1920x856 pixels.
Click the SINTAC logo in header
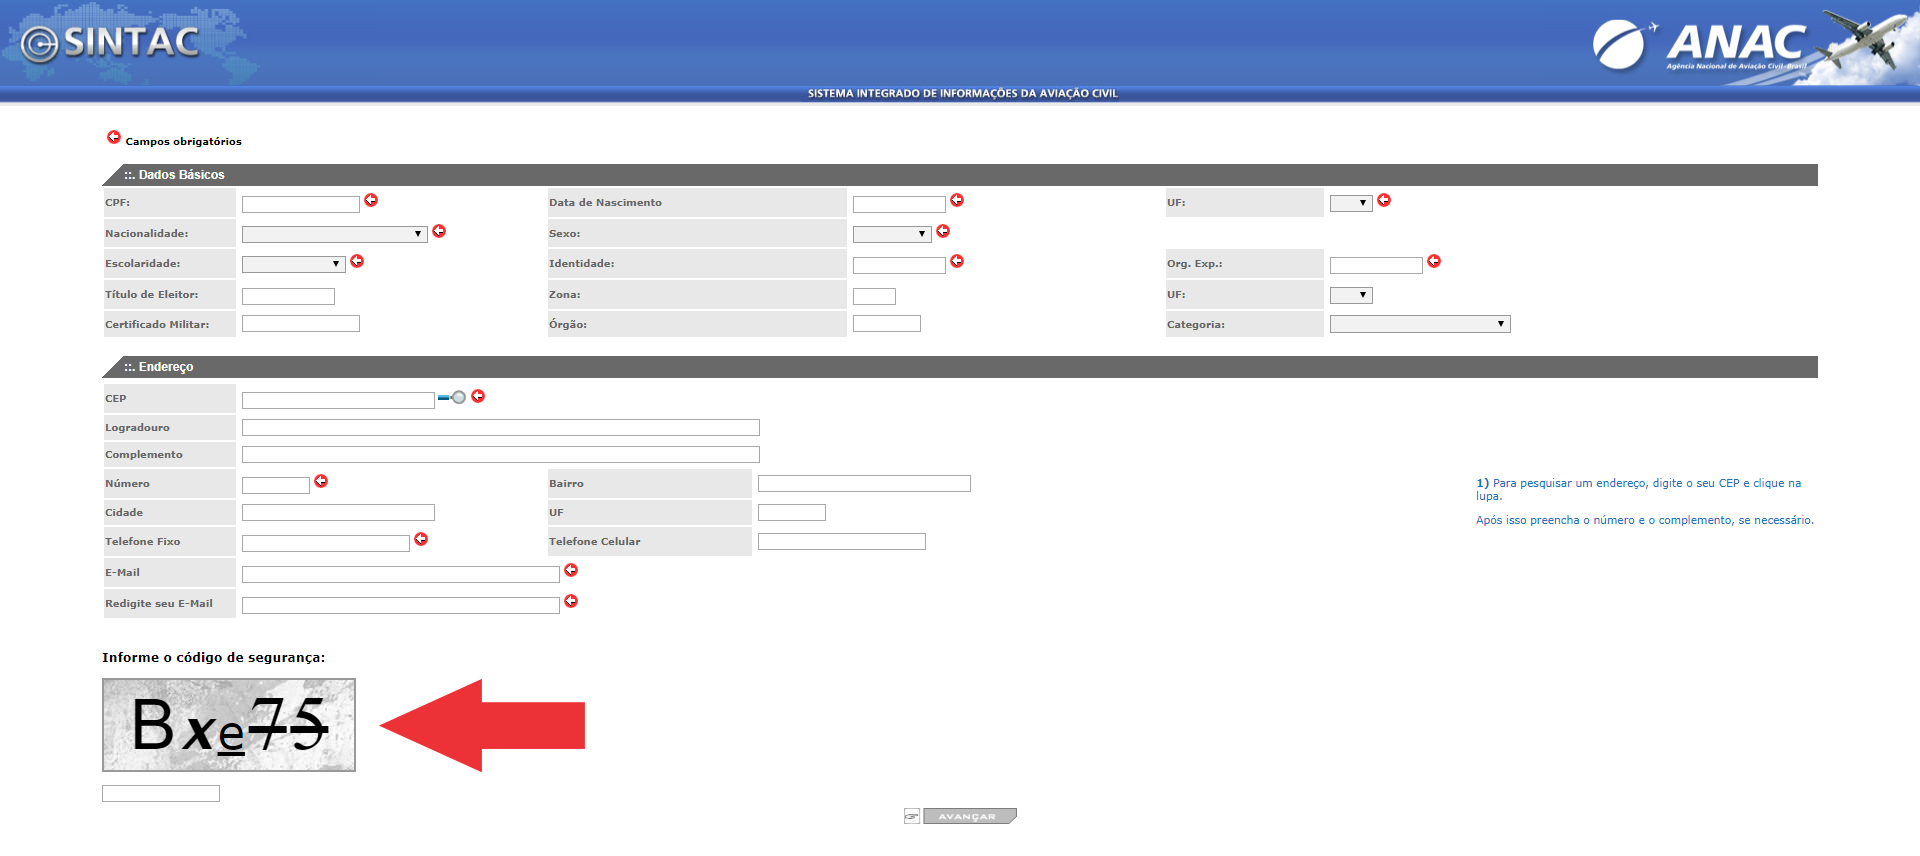pyautogui.click(x=112, y=43)
